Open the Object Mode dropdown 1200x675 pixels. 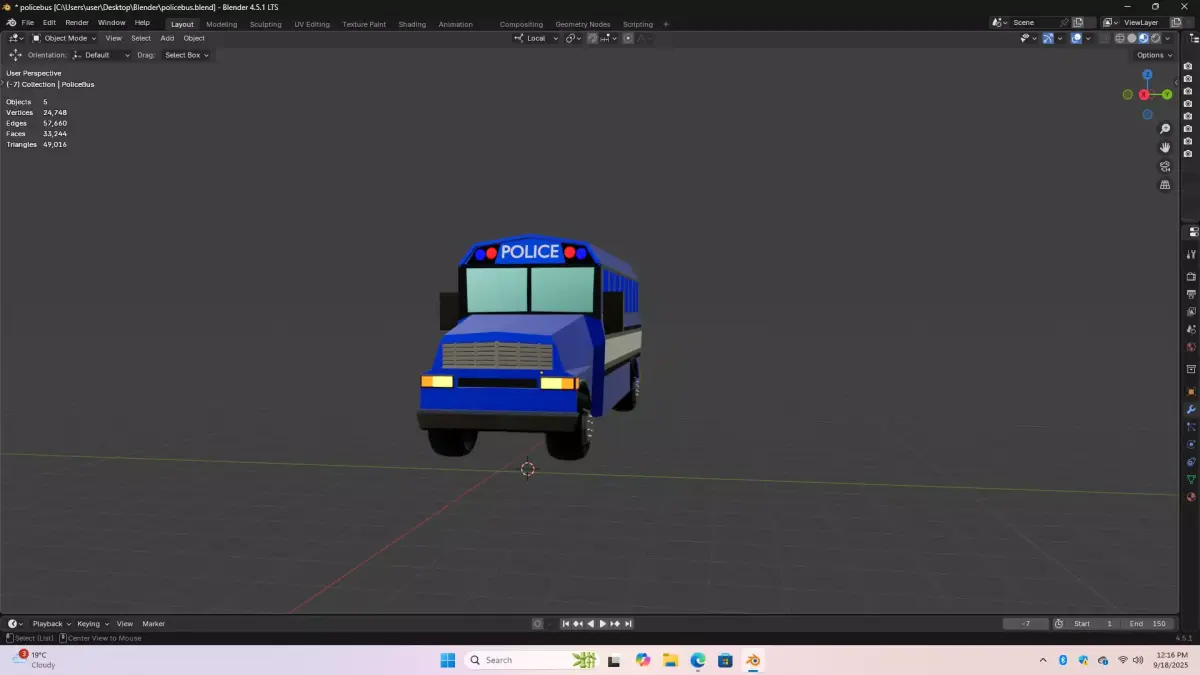click(x=65, y=38)
